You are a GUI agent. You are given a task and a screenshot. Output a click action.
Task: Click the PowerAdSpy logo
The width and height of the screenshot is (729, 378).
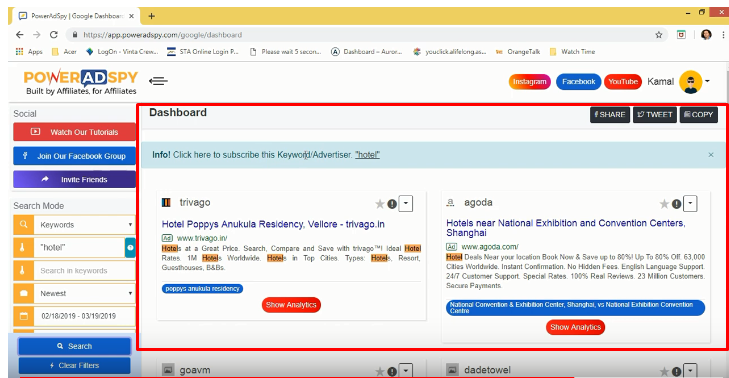pos(81,82)
